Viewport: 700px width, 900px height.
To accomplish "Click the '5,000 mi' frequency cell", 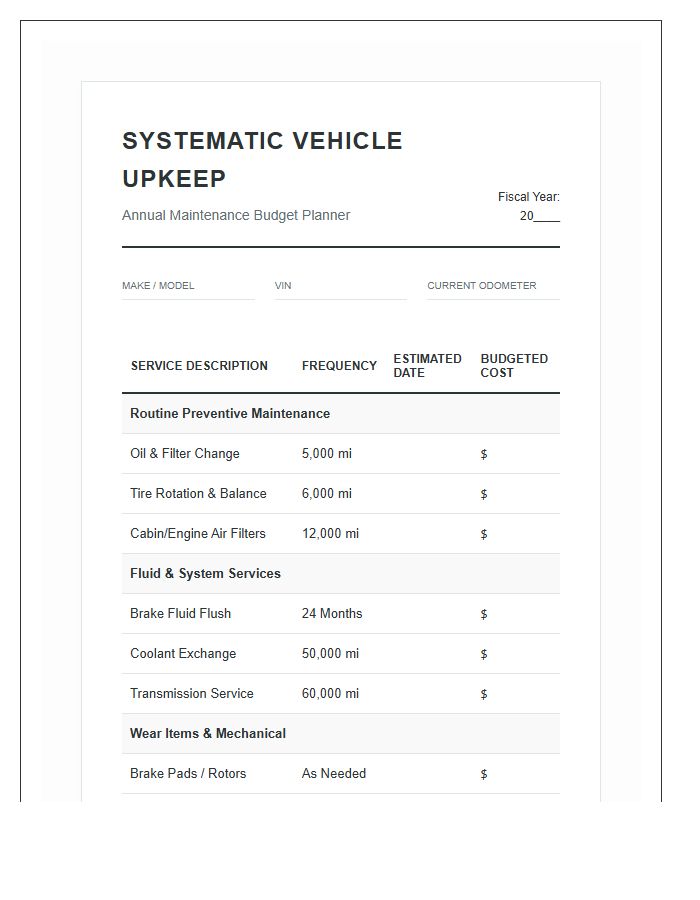I will coord(326,453).
